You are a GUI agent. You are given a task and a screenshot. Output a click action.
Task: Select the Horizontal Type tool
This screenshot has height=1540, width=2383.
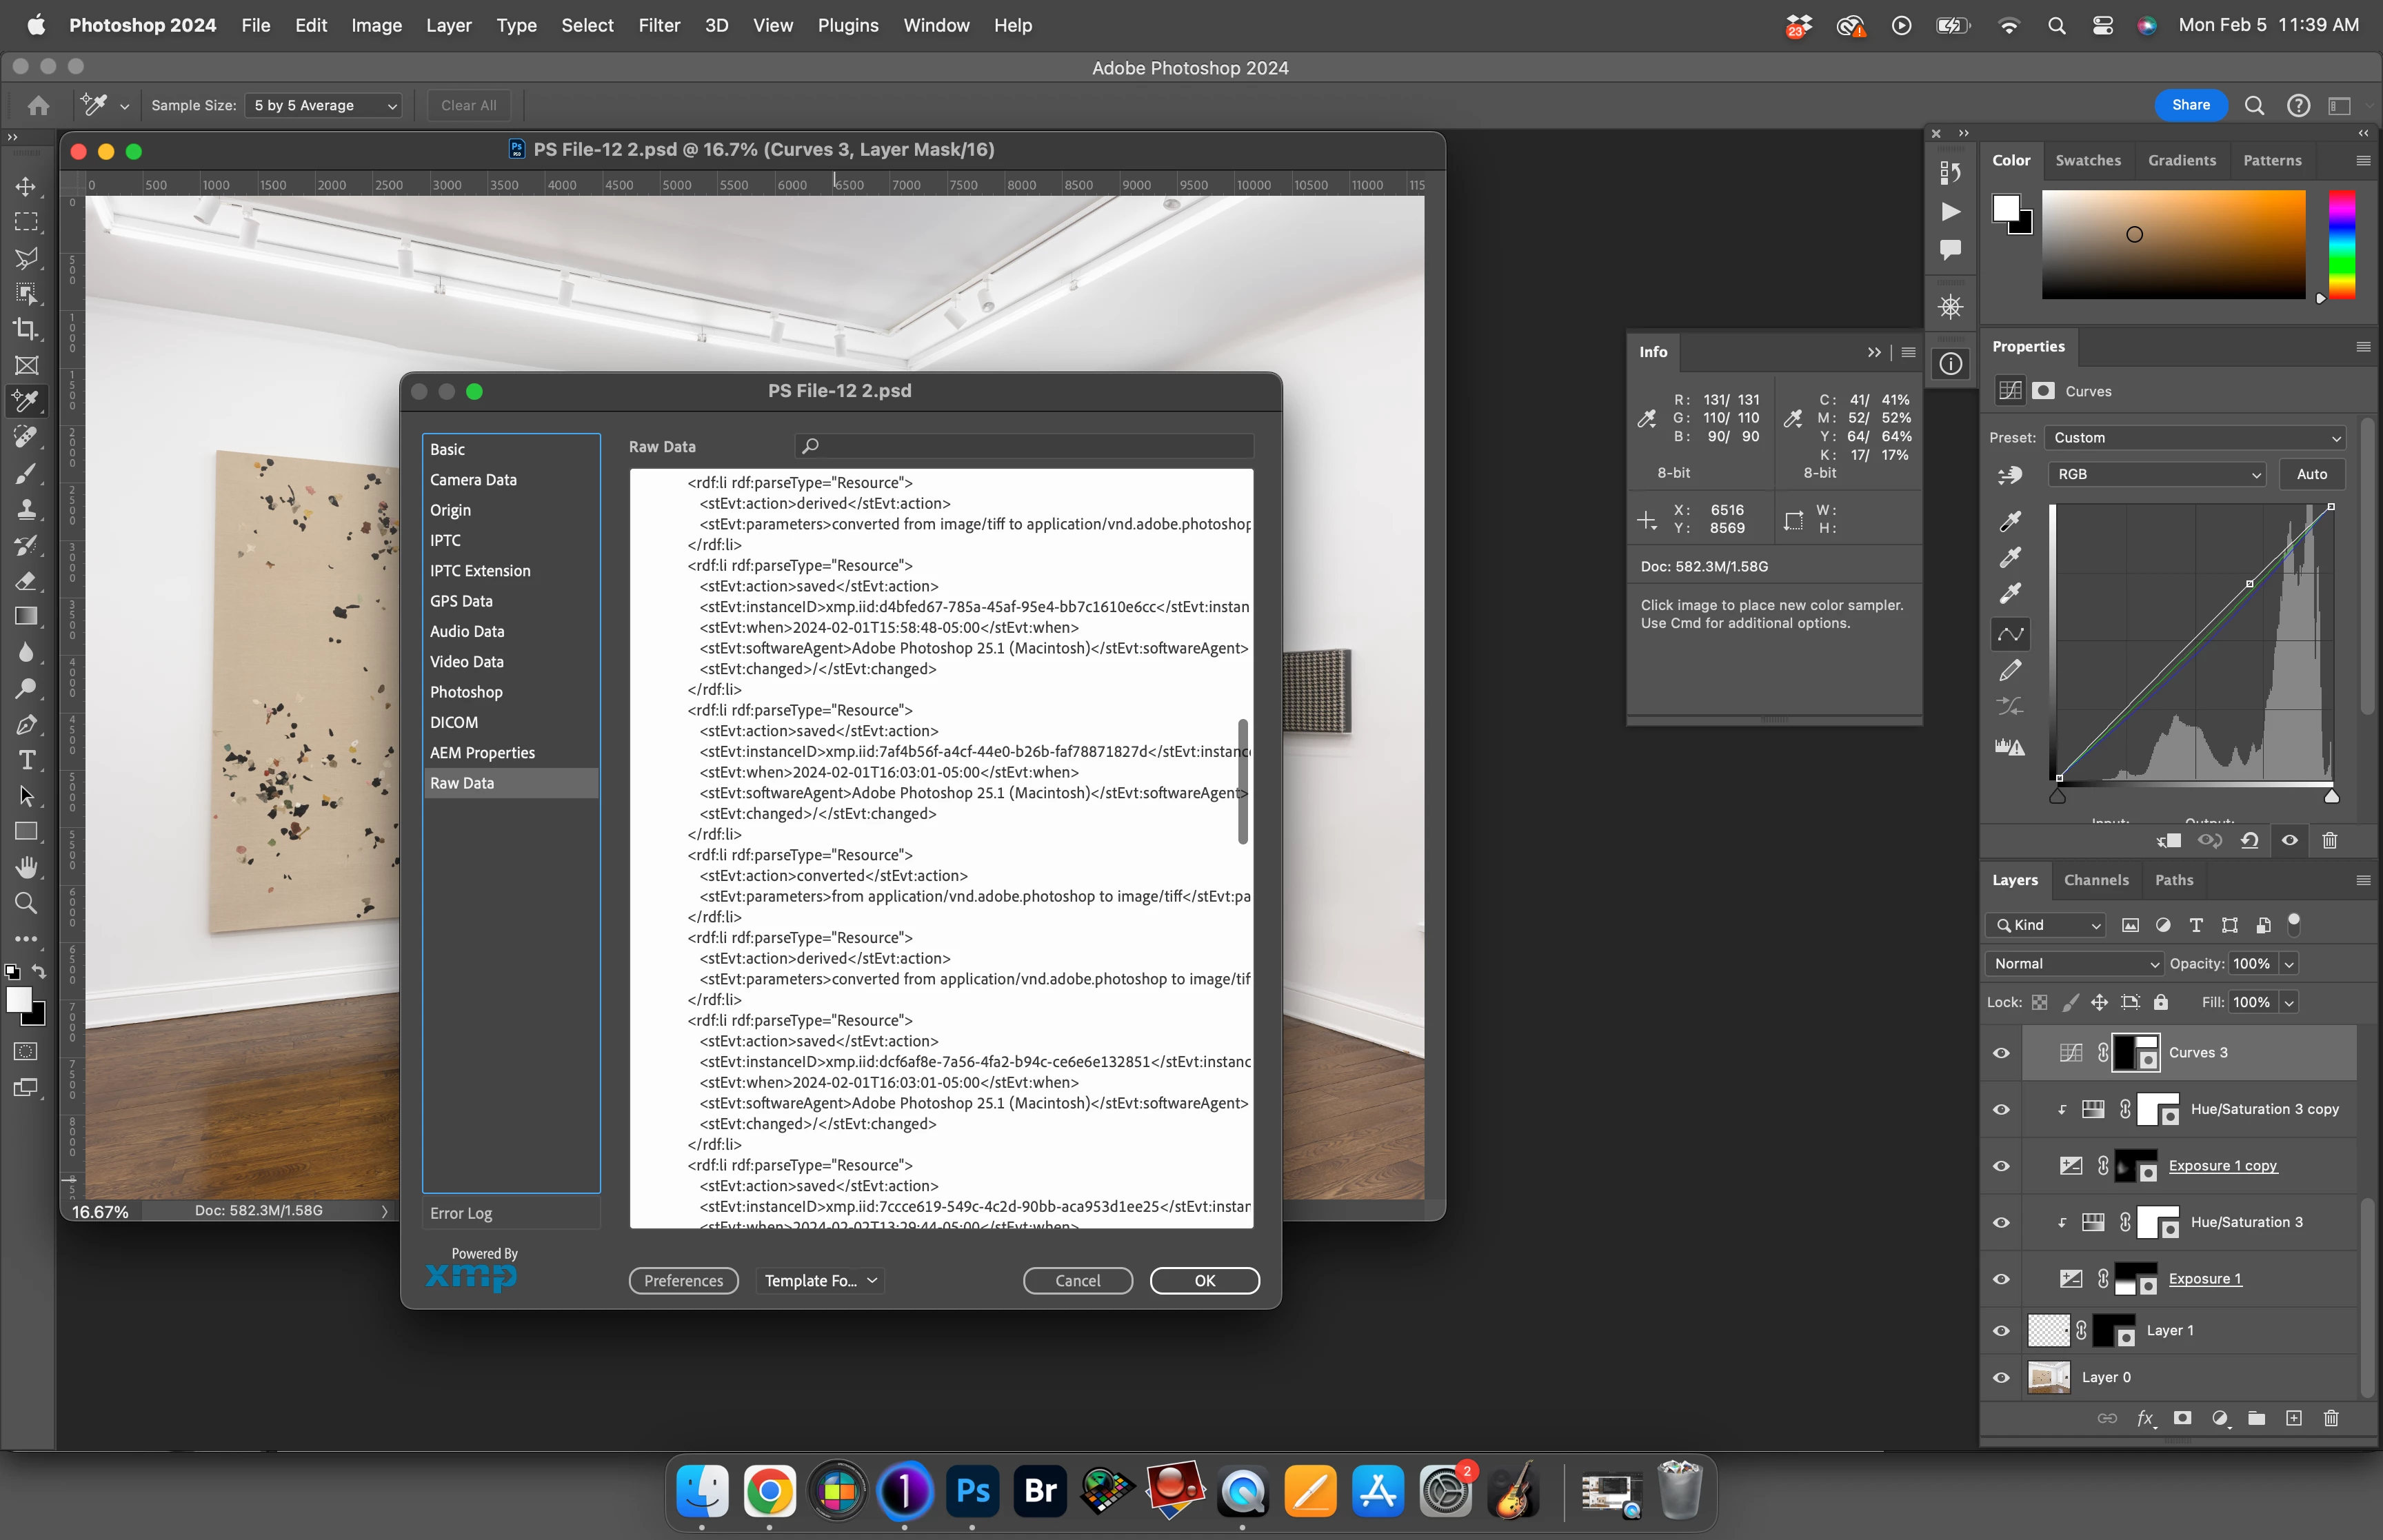27,760
